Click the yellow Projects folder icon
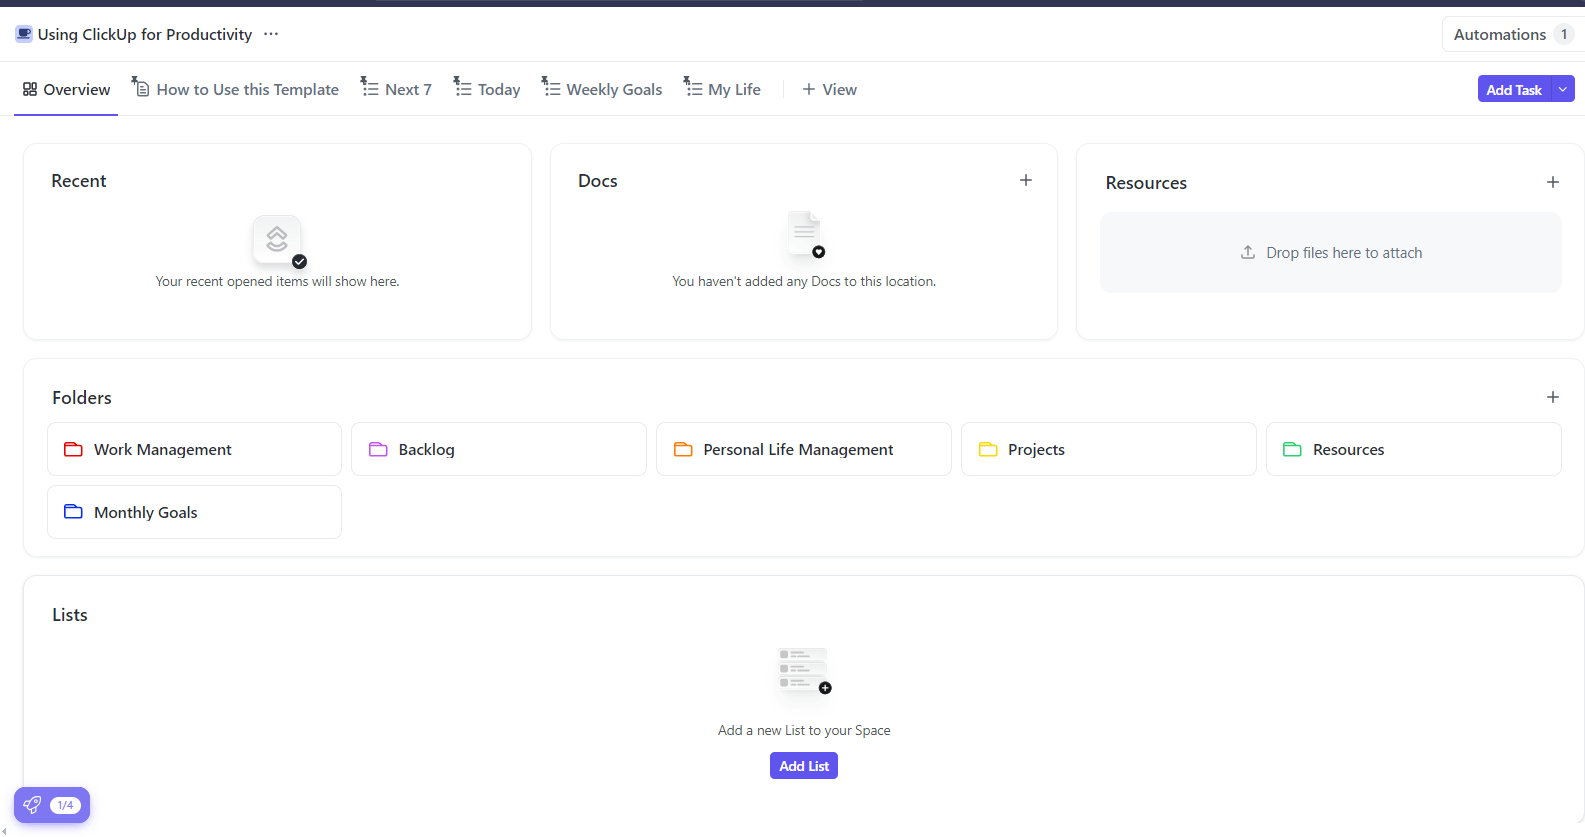Image resolution: width=1585 pixels, height=837 pixels. (988, 449)
